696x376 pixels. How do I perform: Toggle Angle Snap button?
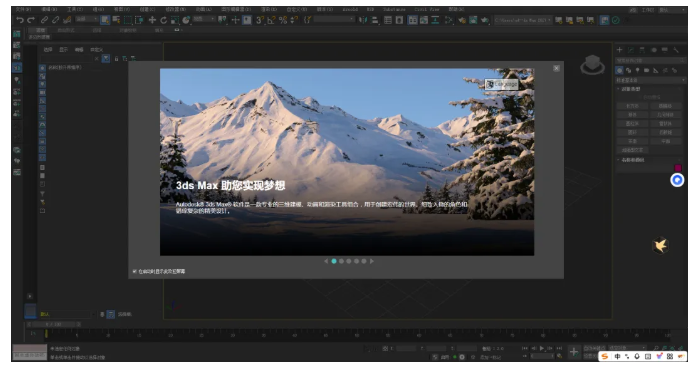271,20
